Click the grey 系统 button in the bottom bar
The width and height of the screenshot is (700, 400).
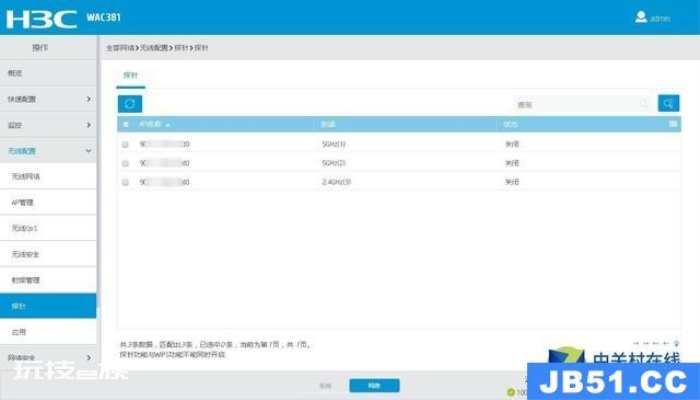tap(325, 385)
